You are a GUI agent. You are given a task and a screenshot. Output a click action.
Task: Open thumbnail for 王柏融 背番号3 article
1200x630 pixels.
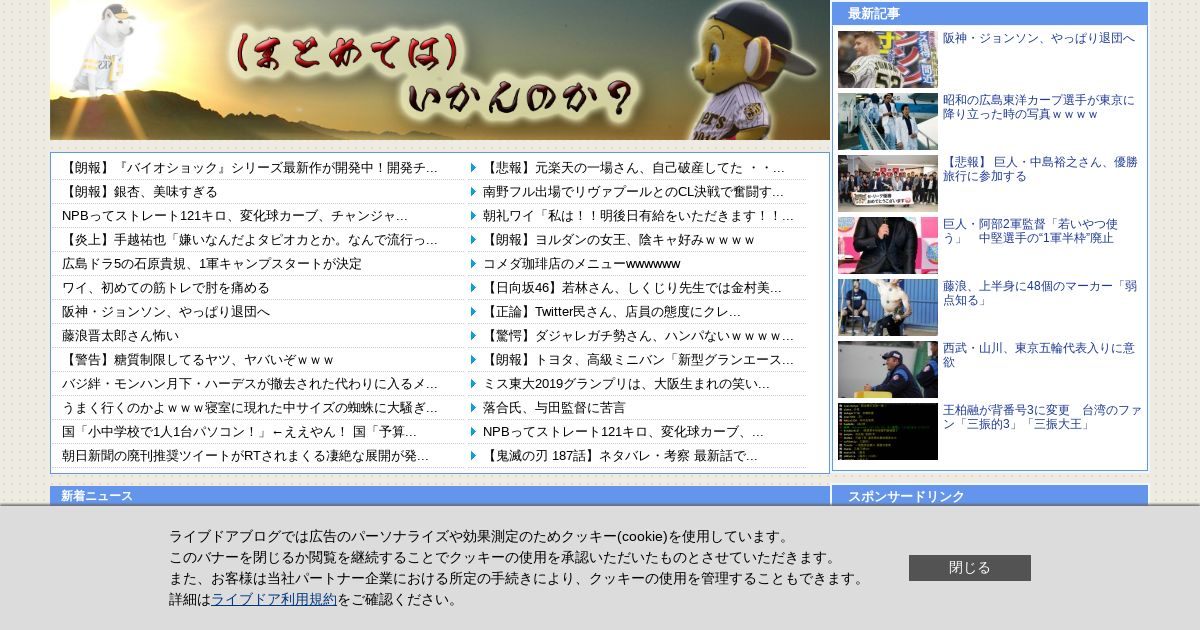[888, 431]
